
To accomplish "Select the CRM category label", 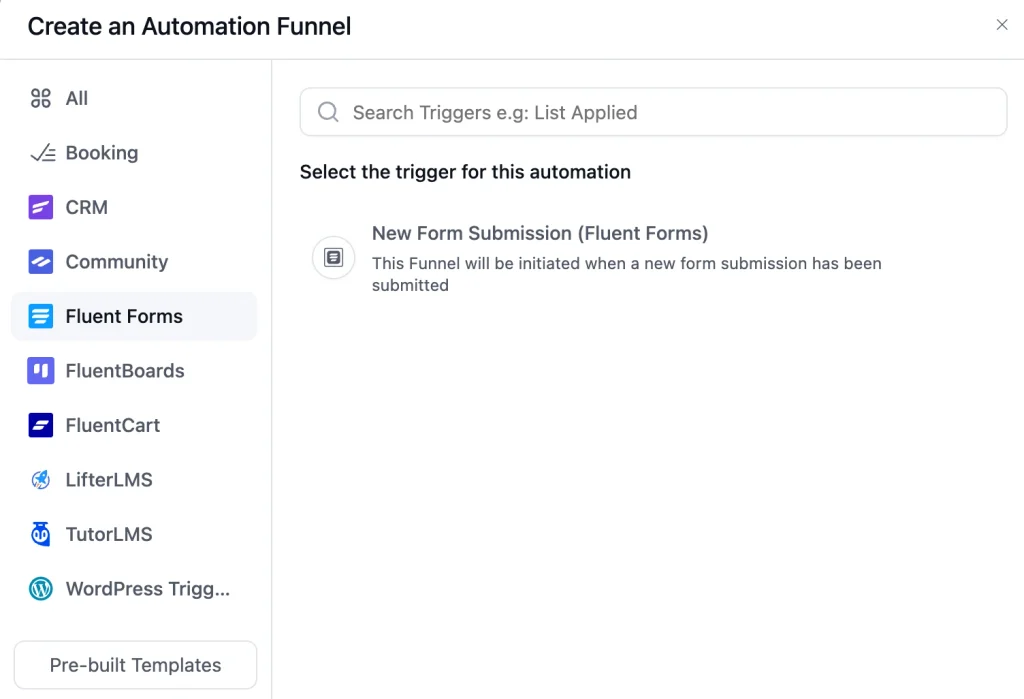I will click(x=86, y=207).
